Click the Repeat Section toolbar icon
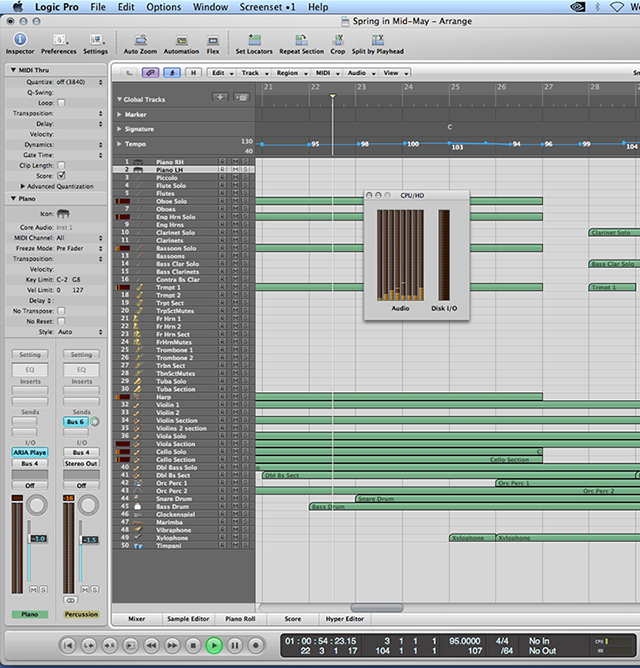Image resolution: width=640 pixels, height=668 pixels. pos(302,43)
